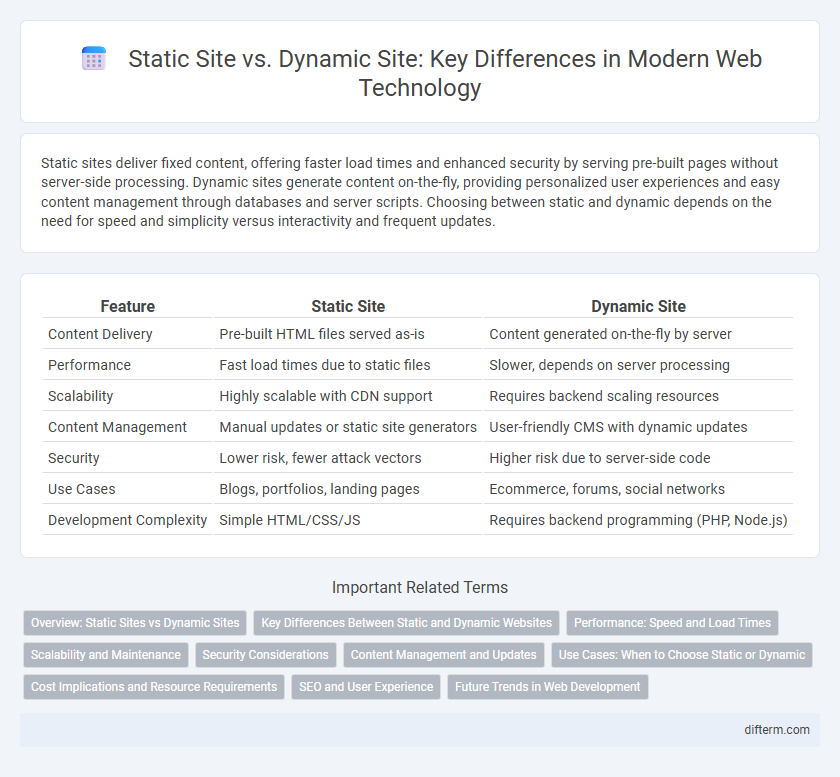Select 'Lower risk, fewer attack vectors' cell
Viewport: 840px width, 777px height.
[348, 458]
